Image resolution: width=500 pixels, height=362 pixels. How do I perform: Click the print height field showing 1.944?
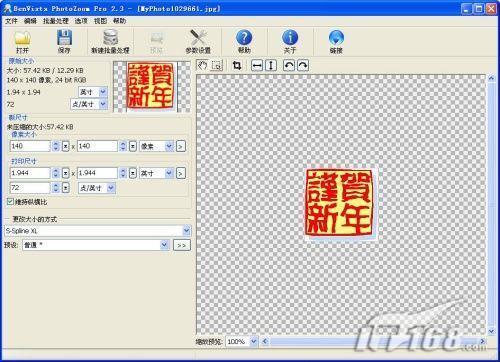[x=97, y=173]
